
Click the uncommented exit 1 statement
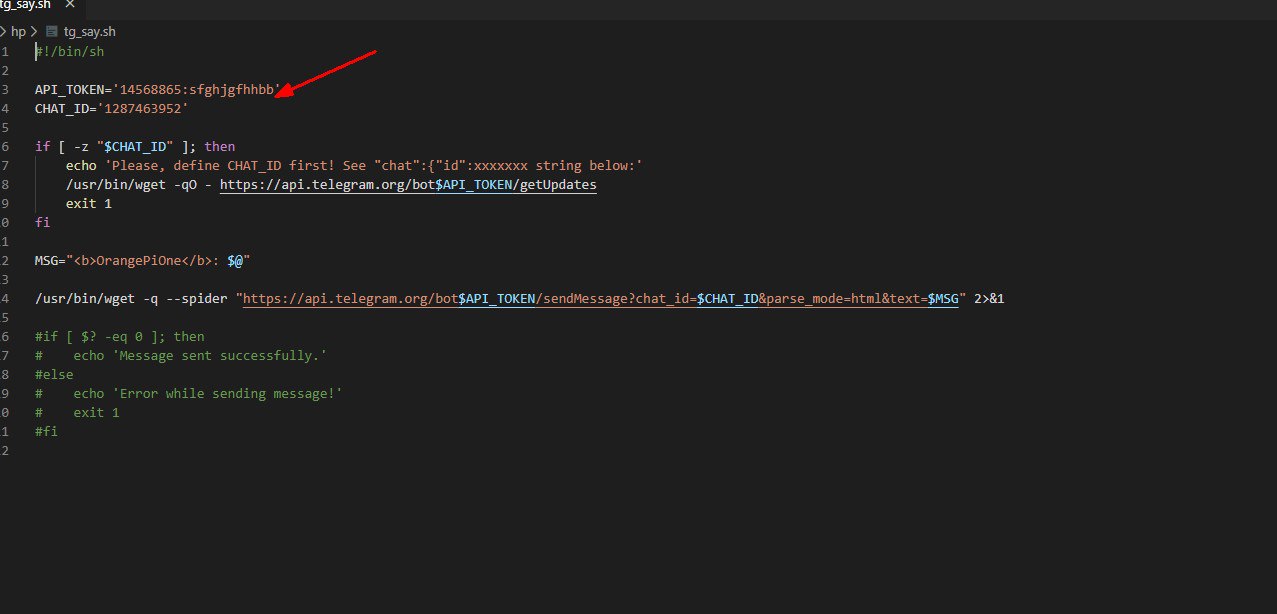(89, 204)
